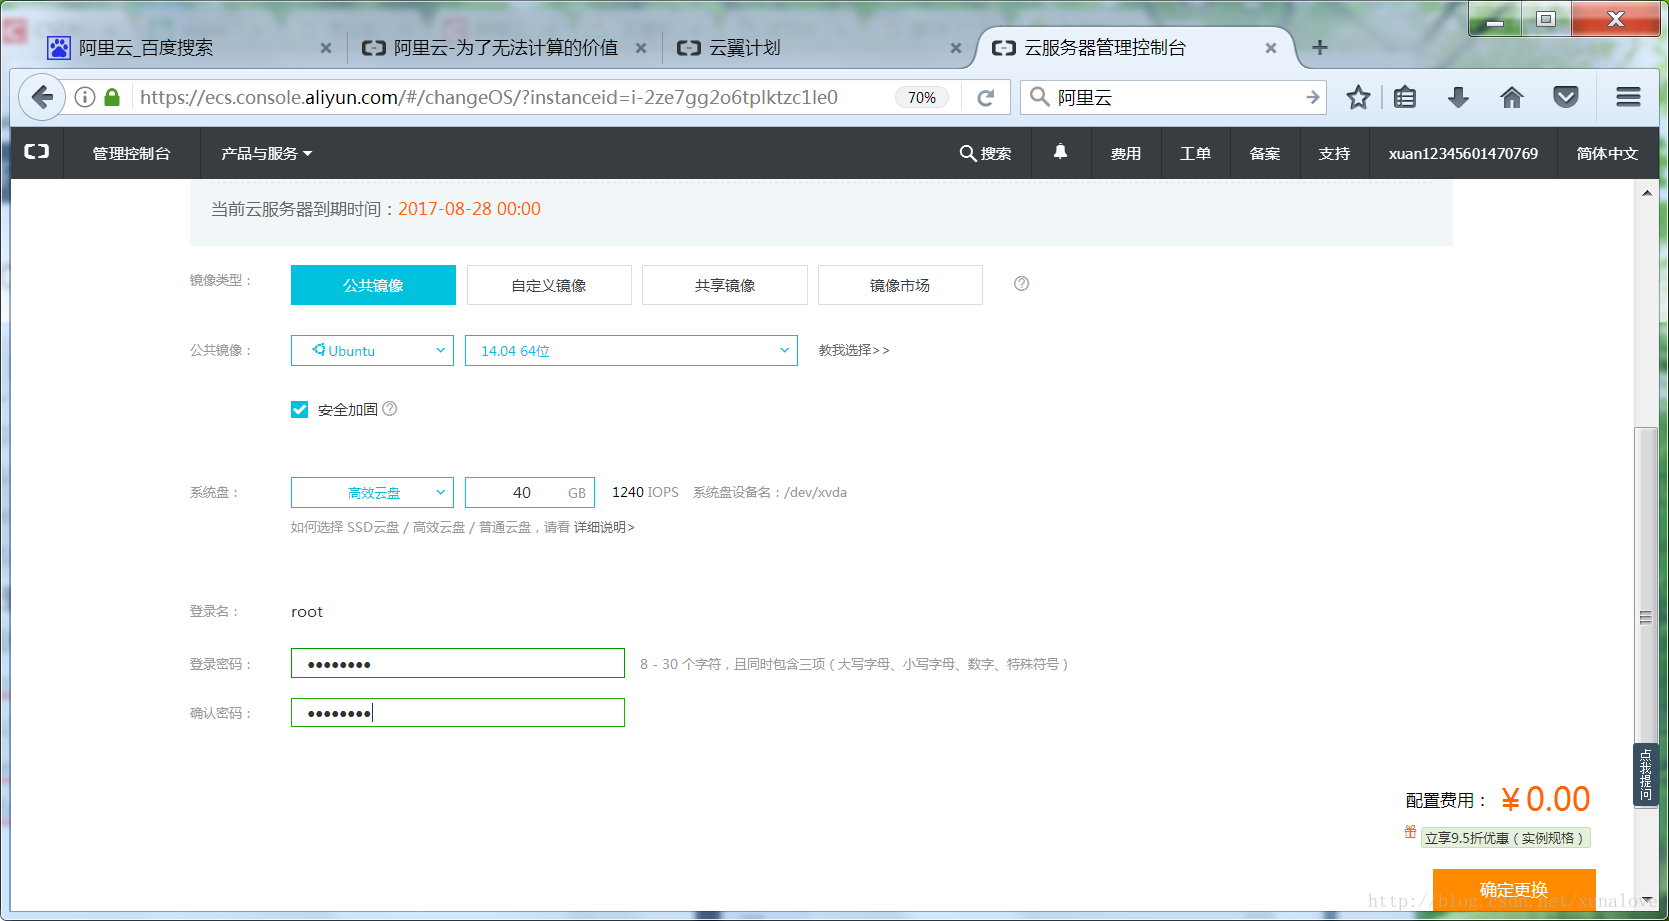Open 管理控制台 in the header

131,153
